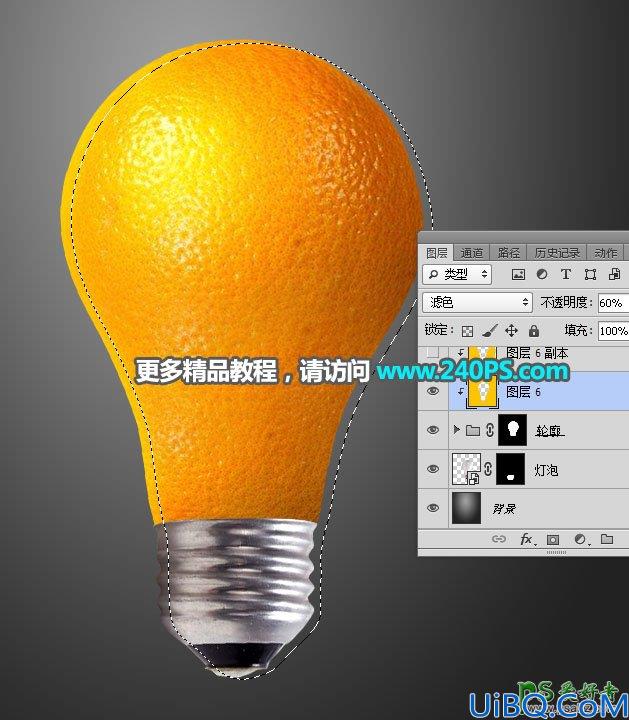Select the 图层 6 layer thumbnail
The image size is (629, 720).
(482, 390)
